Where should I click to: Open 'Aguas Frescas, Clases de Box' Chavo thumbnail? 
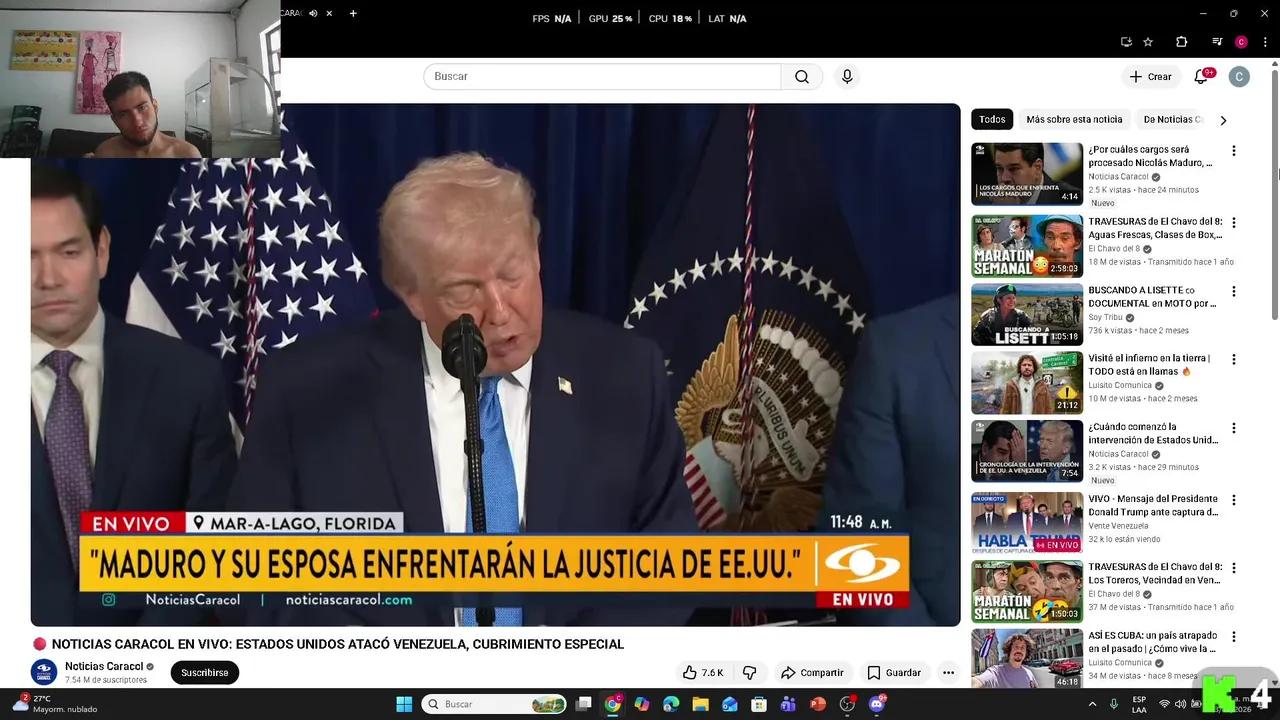click(x=1027, y=246)
